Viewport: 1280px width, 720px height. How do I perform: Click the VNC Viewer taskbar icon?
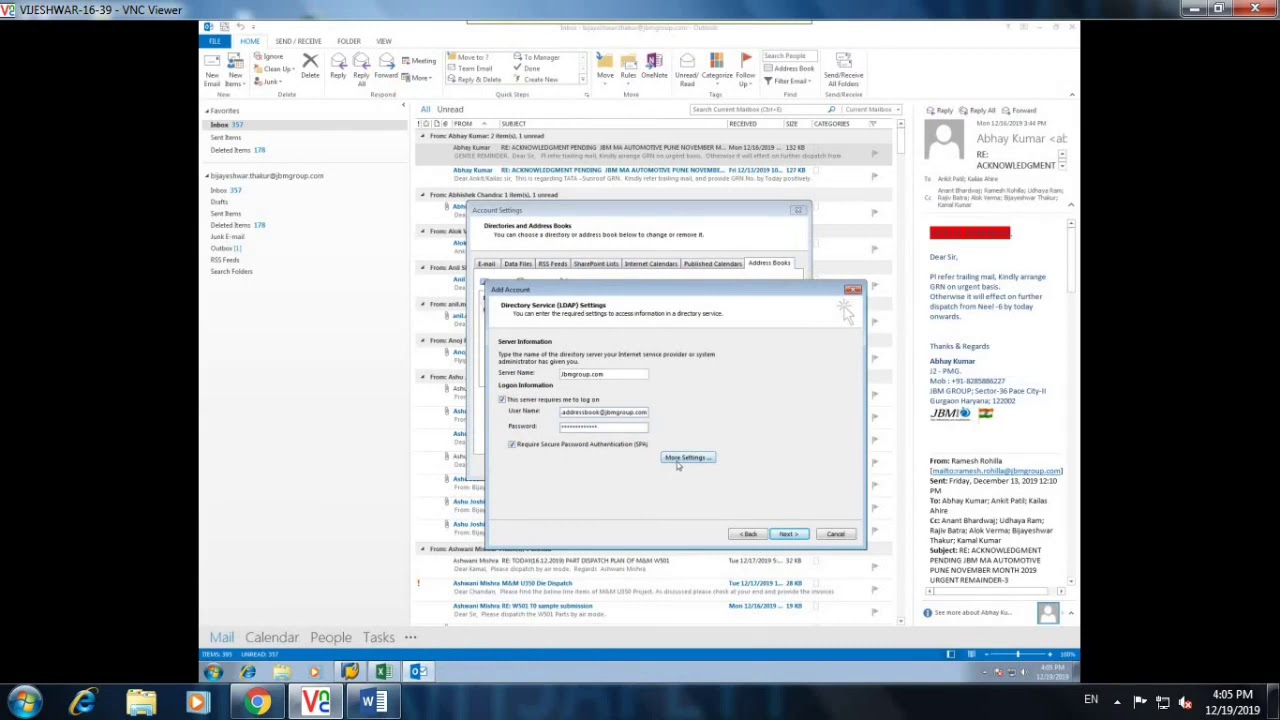[x=316, y=702]
